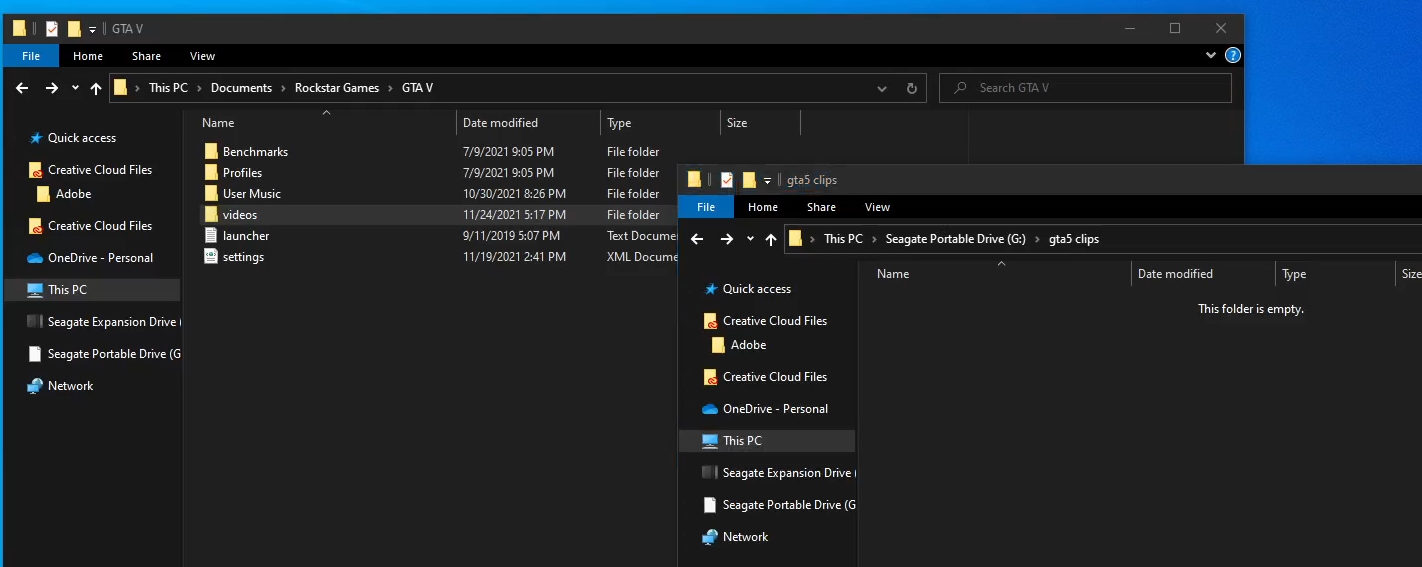Open the Home tab in gta5 clips window
This screenshot has height=567, width=1422.
click(x=763, y=207)
